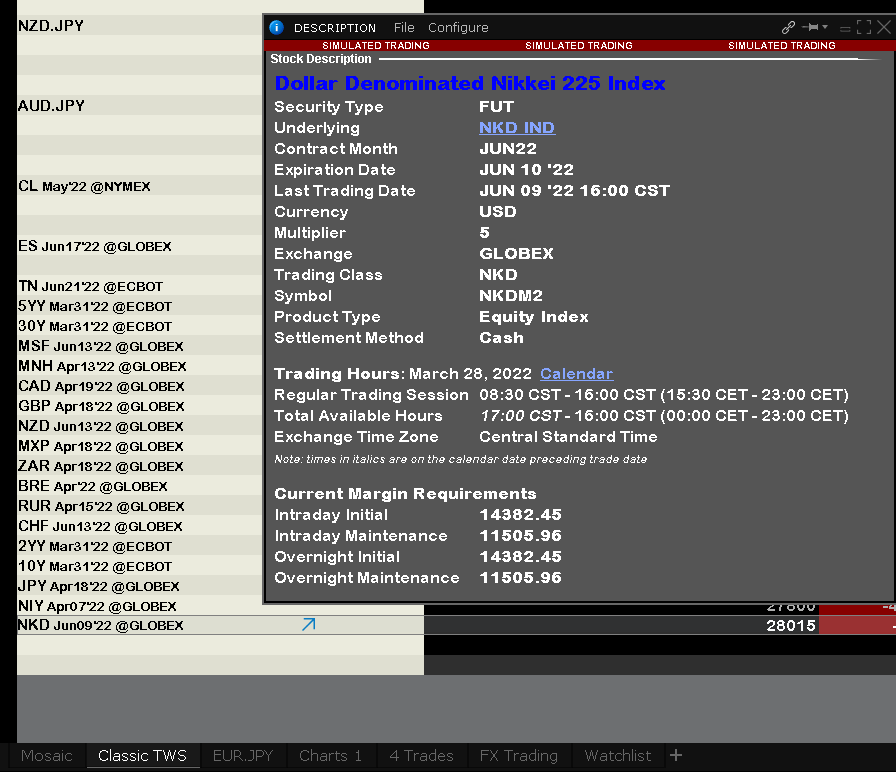Switch to the EUR.JPY tab

click(242, 756)
